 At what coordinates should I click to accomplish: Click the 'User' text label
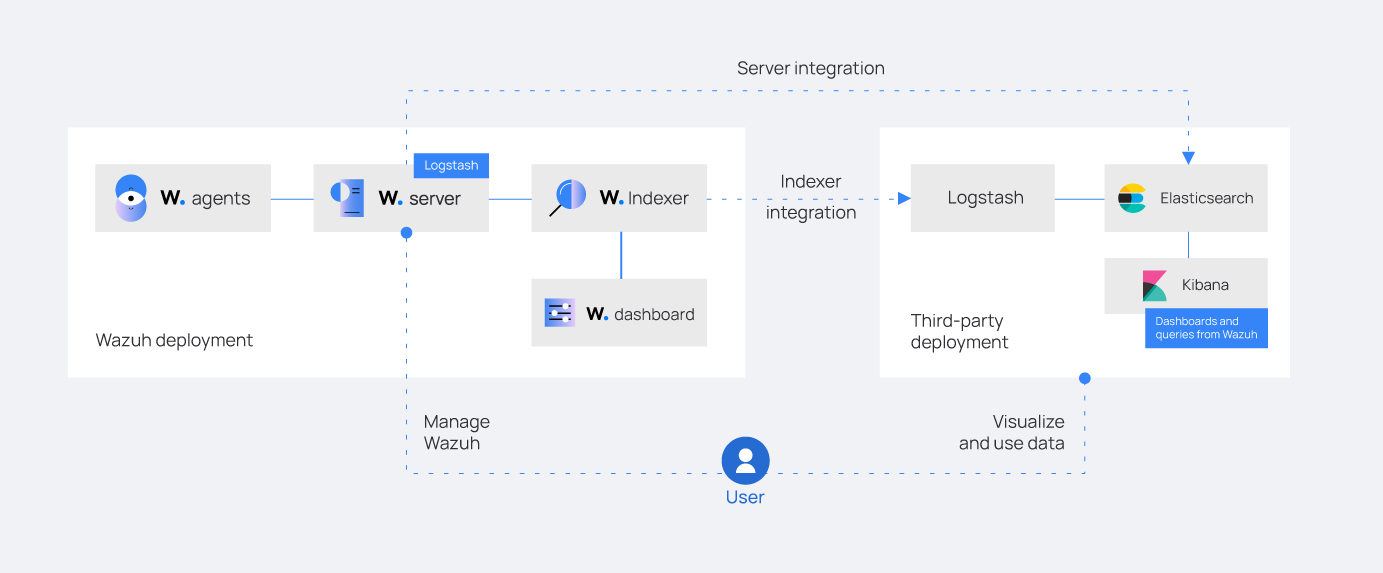pyautogui.click(x=745, y=497)
